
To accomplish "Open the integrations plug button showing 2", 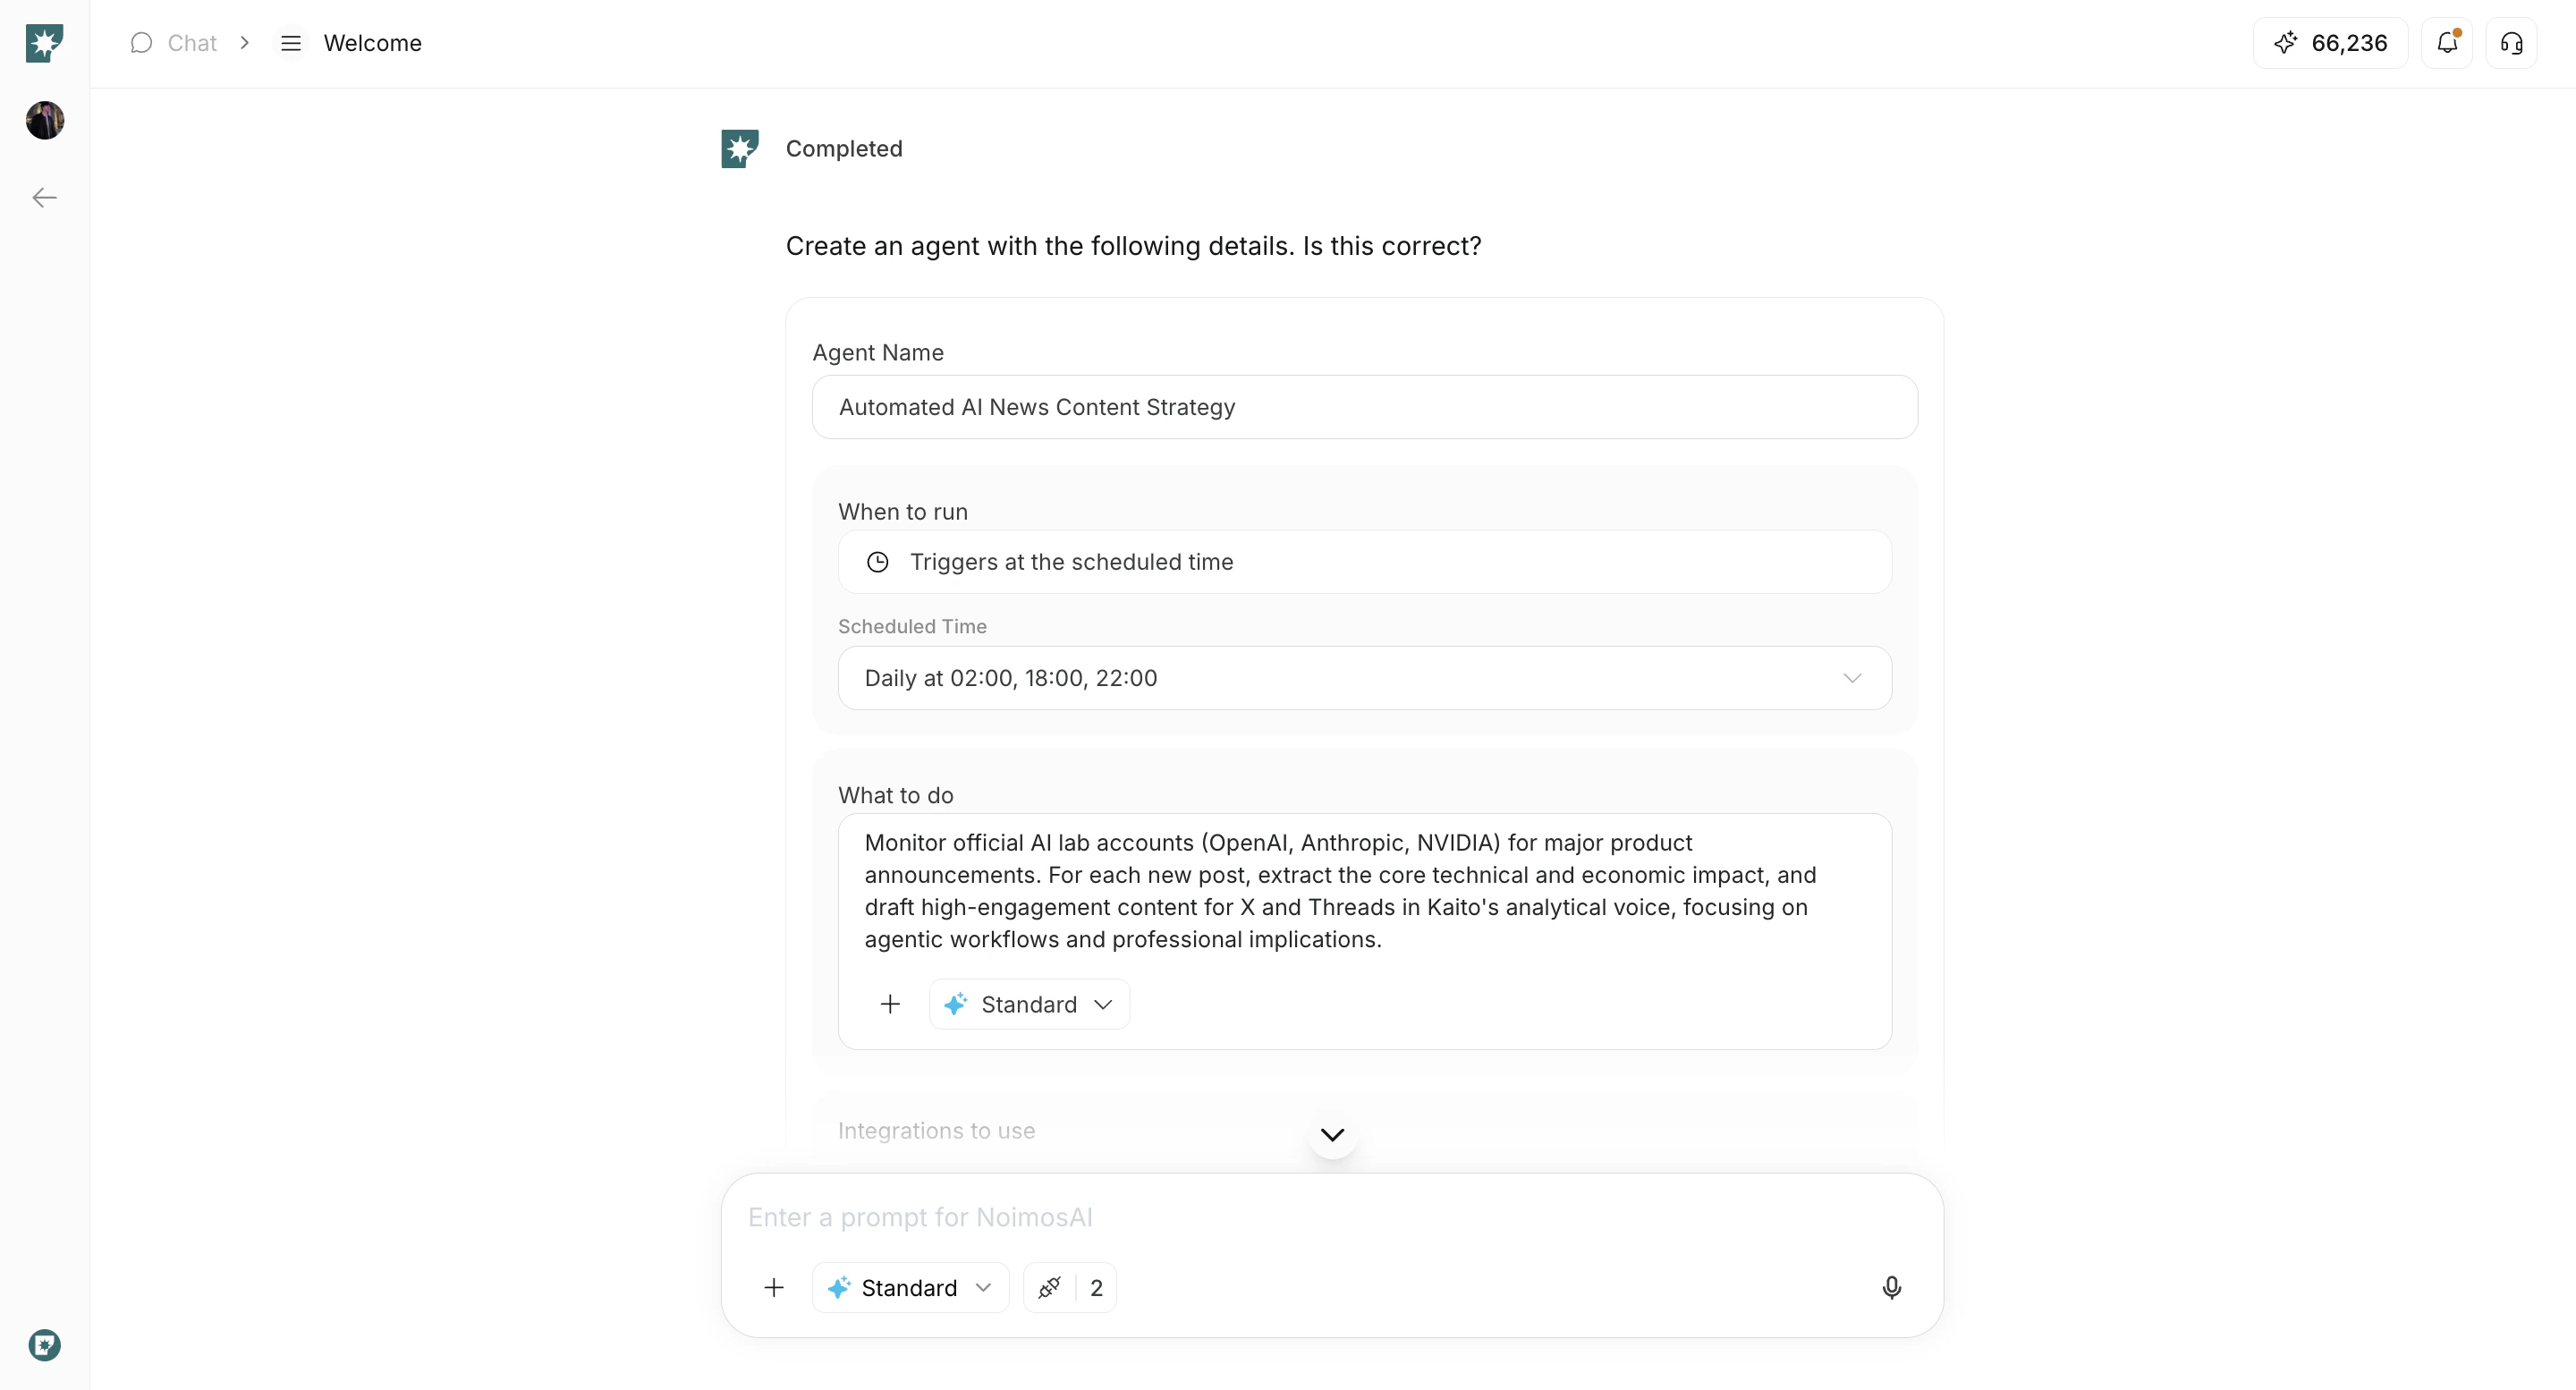I will click(1069, 1288).
